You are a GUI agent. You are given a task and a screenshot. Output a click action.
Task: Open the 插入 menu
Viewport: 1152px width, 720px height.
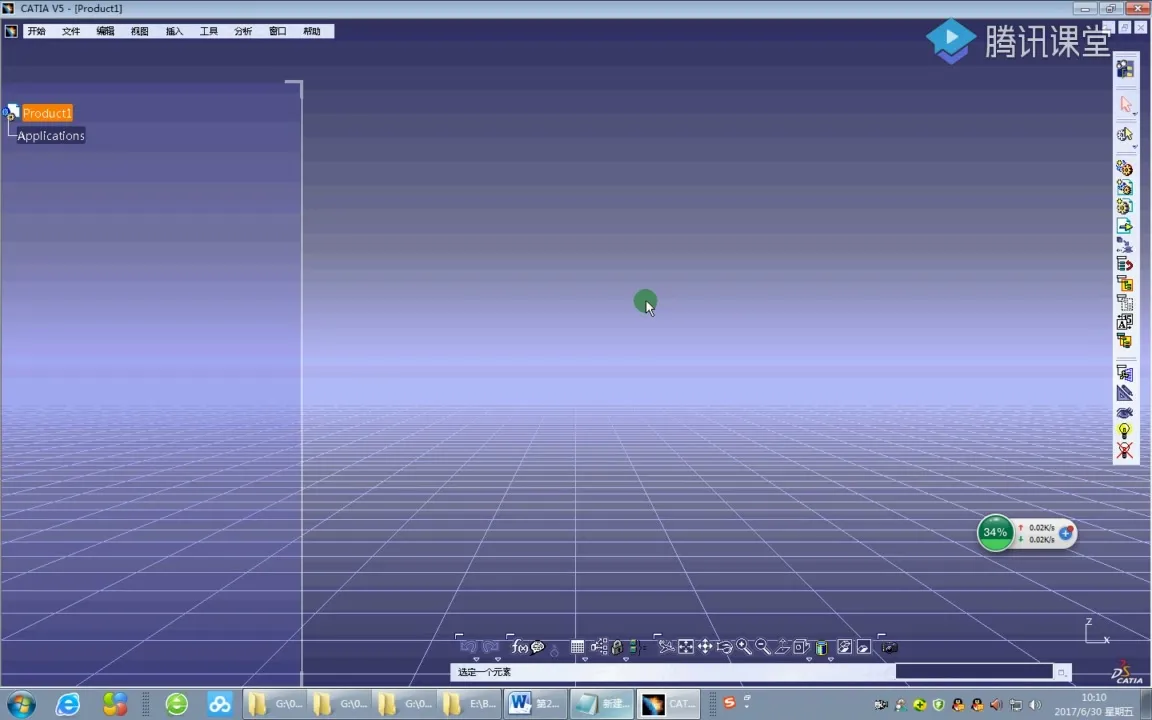click(x=173, y=31)
